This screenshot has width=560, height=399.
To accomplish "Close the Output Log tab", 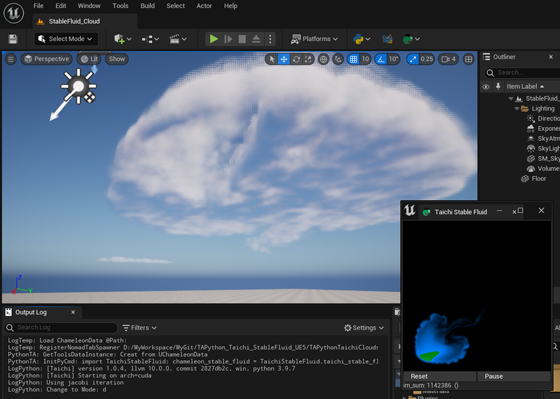I will pyautogui.click(x=73, y=312).
